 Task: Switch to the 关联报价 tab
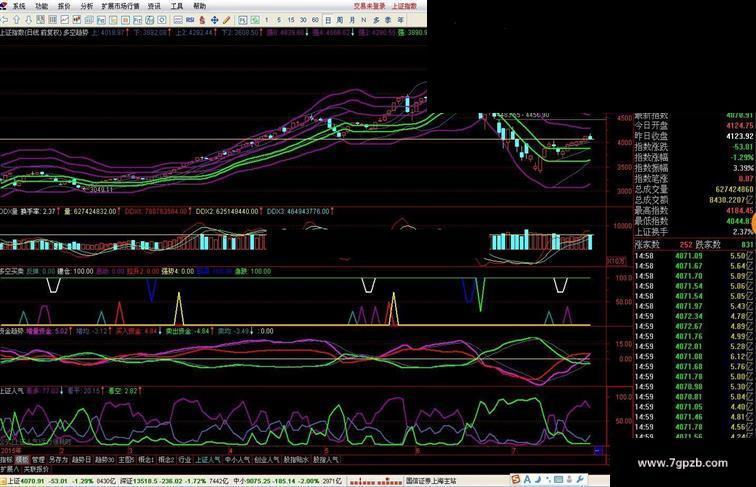tap(36, 469)
